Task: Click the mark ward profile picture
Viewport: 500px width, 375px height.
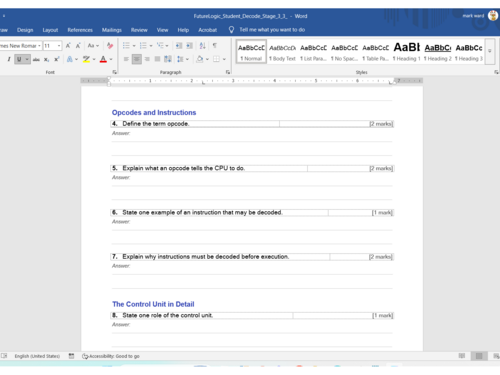Action: (x=493, y=15)
